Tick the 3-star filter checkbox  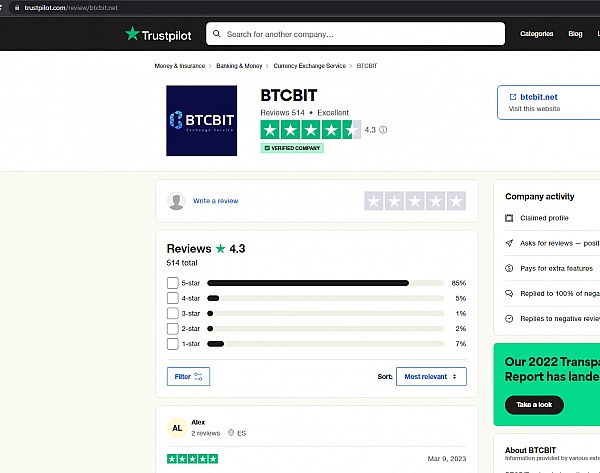point(173,314)
